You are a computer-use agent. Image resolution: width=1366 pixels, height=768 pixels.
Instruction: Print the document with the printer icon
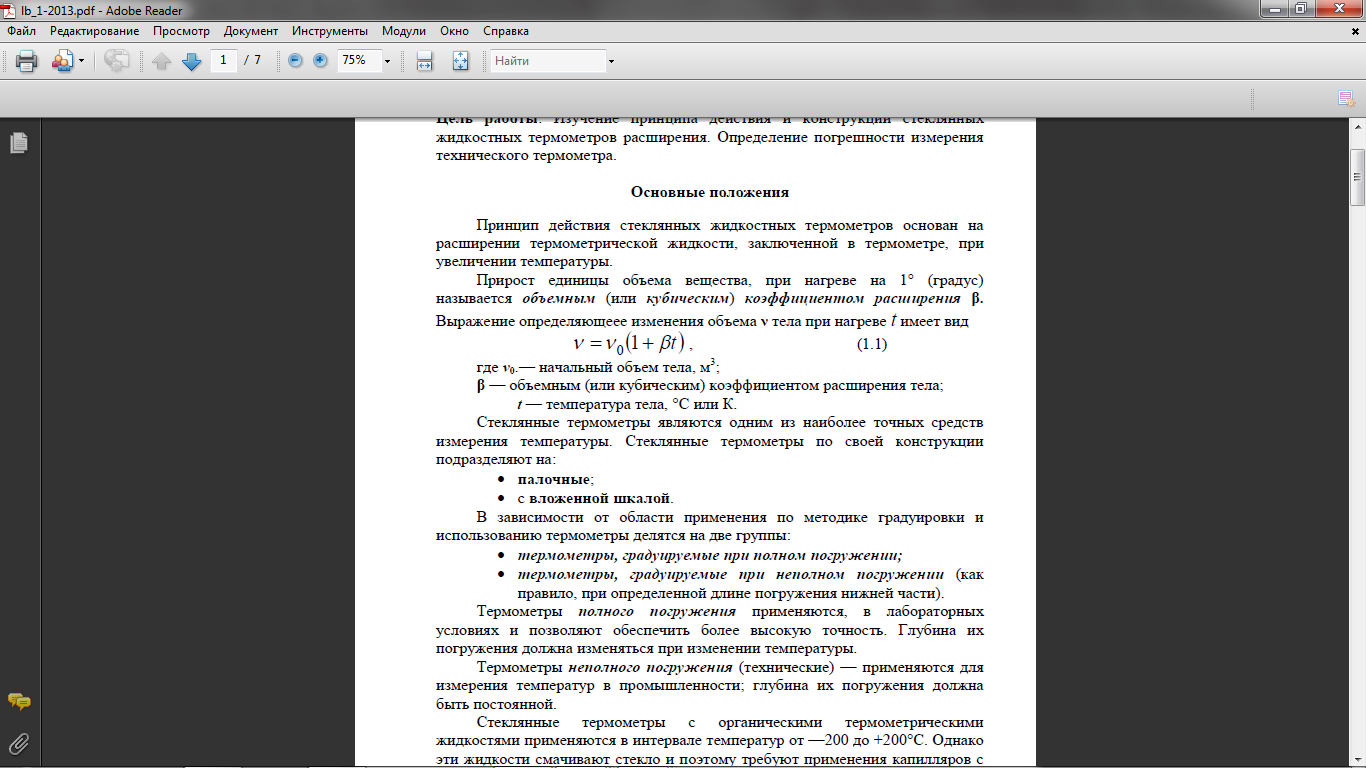[26, 61]
